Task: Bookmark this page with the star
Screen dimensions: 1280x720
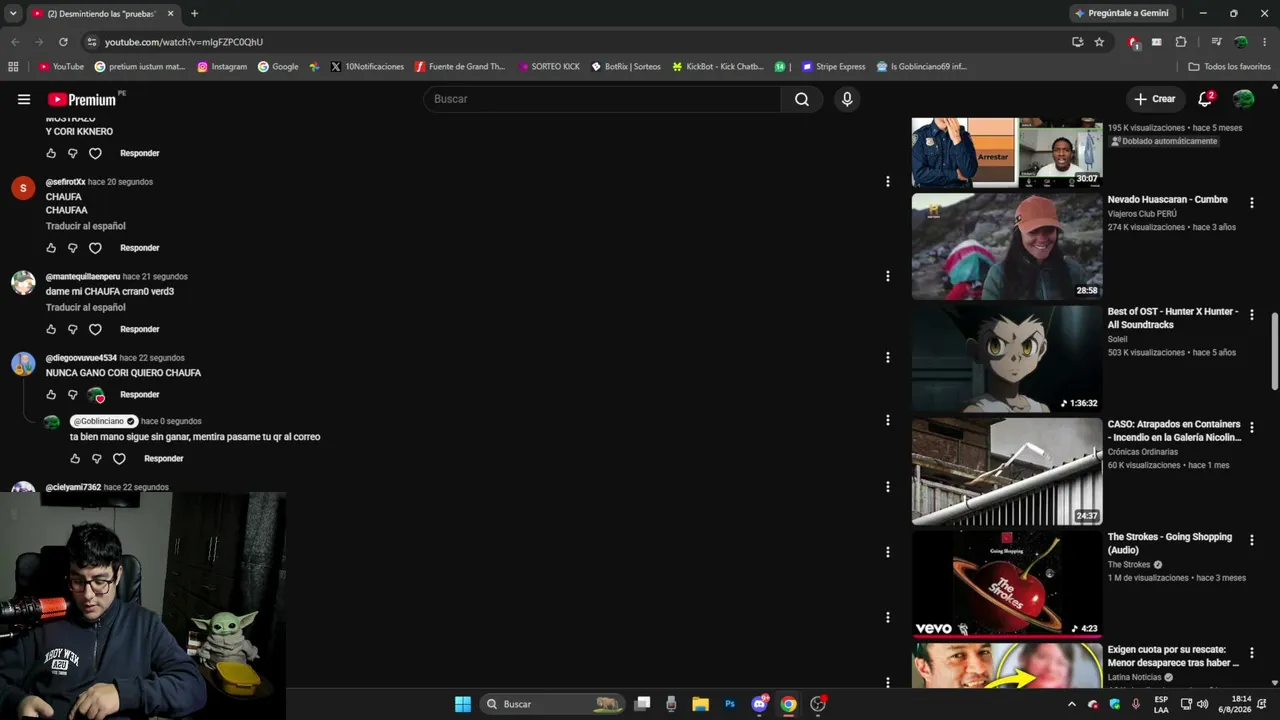Action: [x=1099, y=42]
